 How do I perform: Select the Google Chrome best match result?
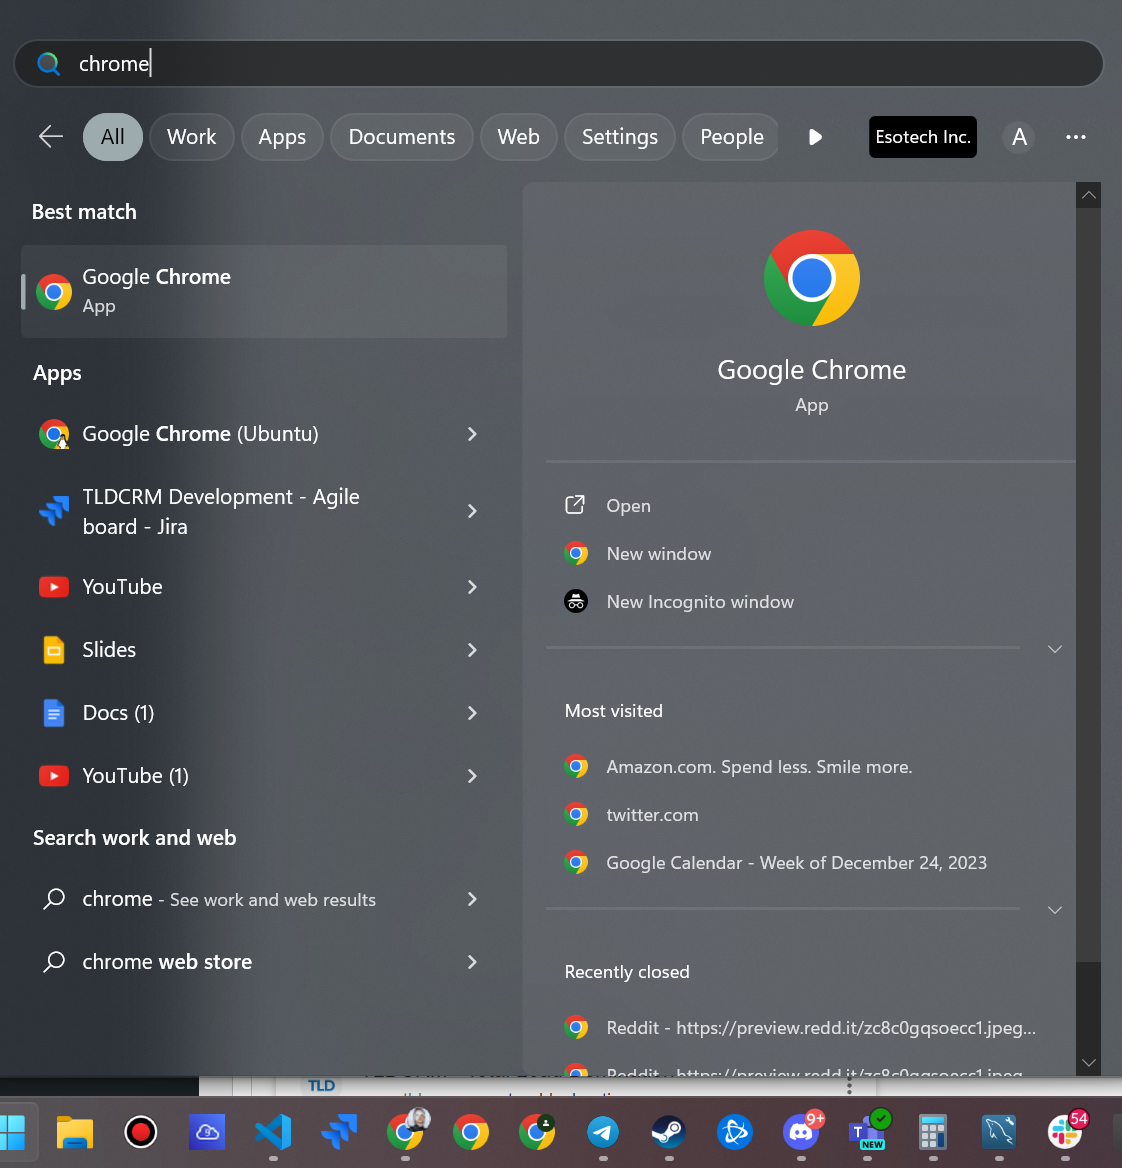264,291
